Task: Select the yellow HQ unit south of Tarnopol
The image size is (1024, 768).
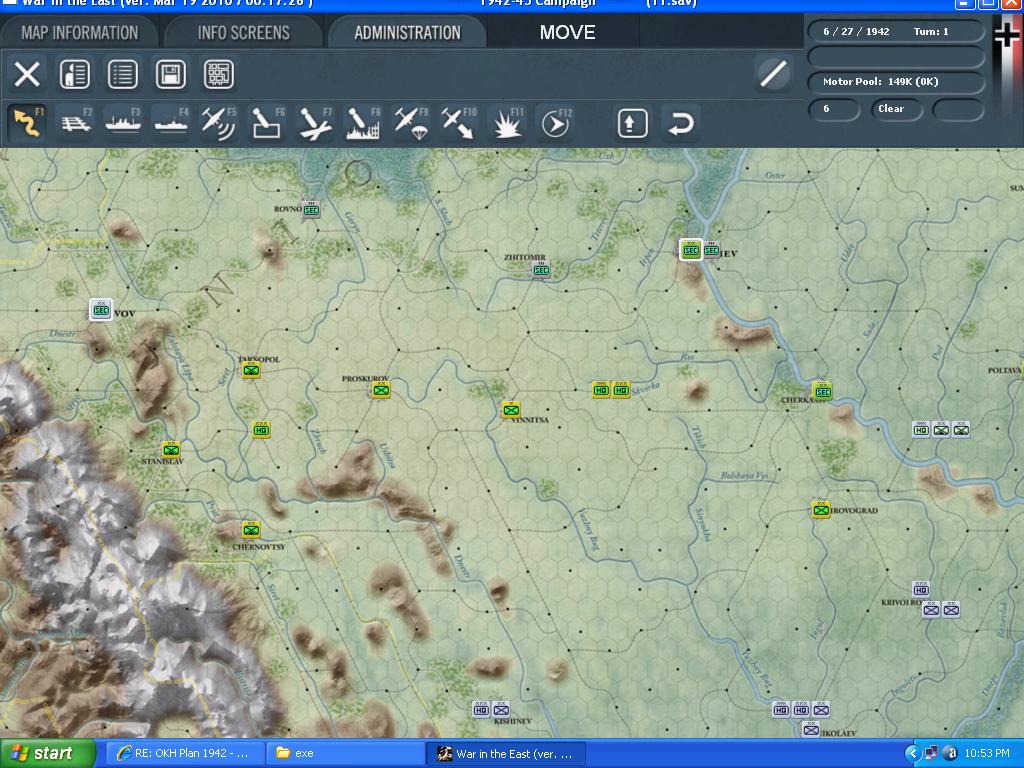Action: coord(261,430)
